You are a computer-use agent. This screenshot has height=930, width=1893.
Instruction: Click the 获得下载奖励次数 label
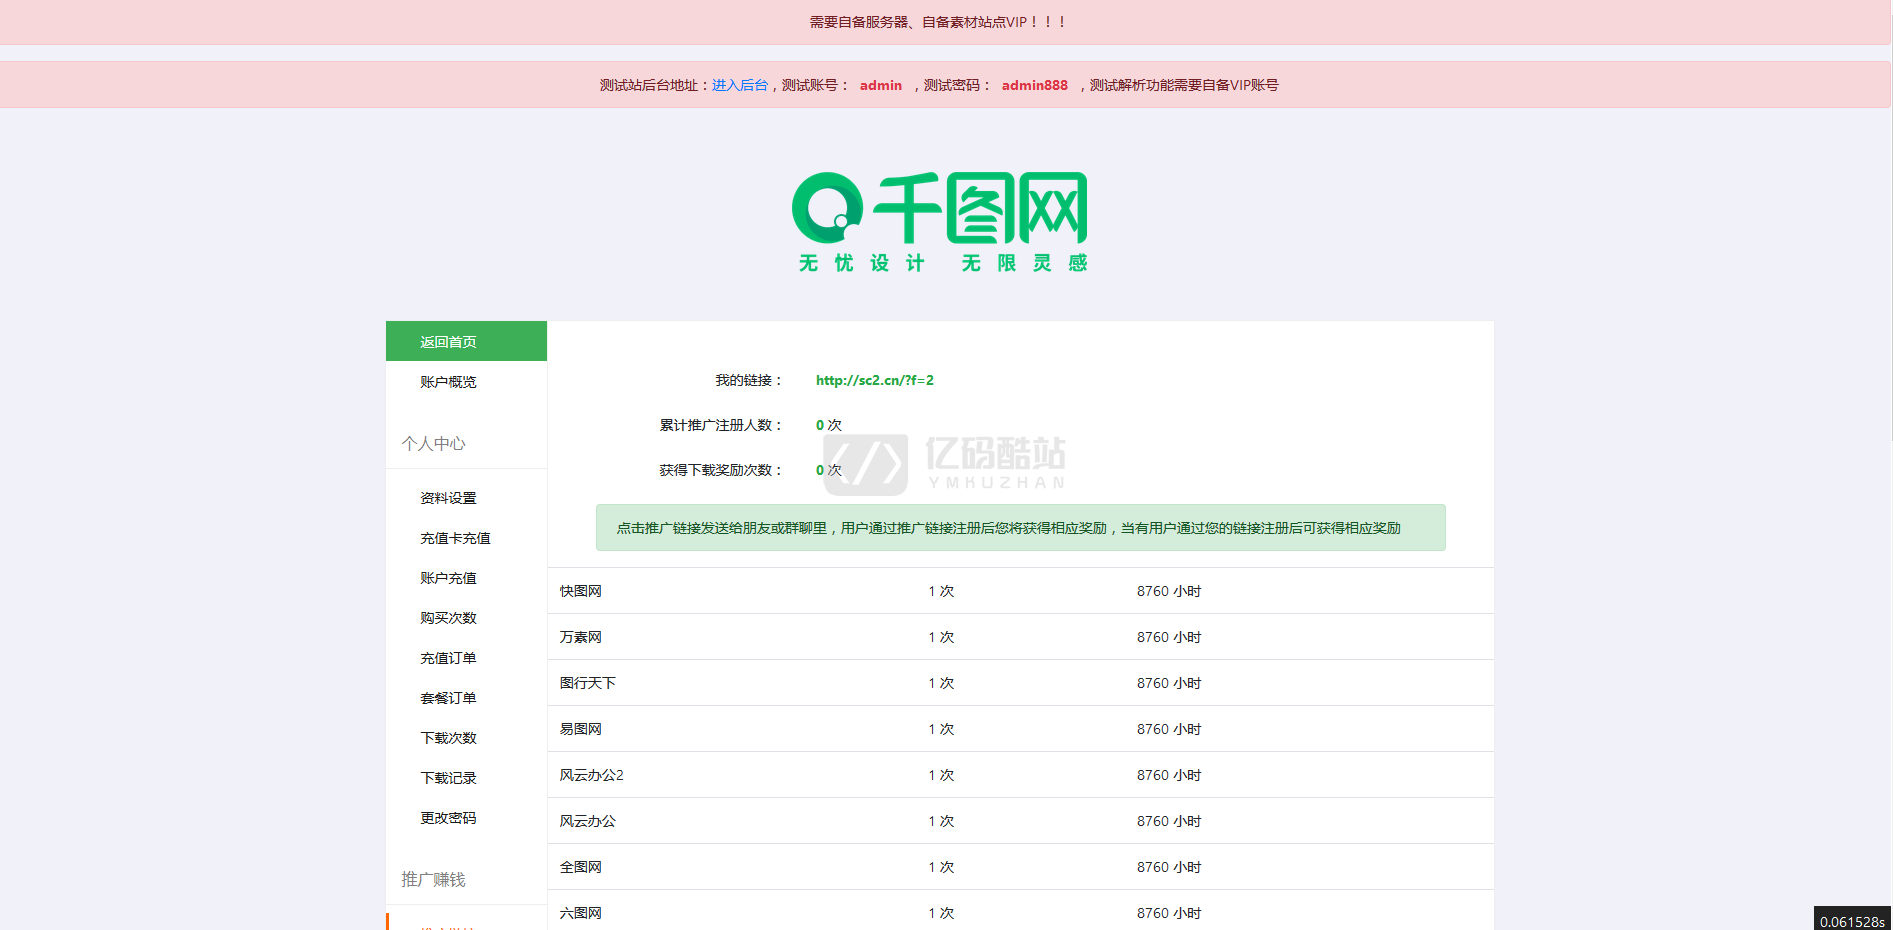click(721, 470)
